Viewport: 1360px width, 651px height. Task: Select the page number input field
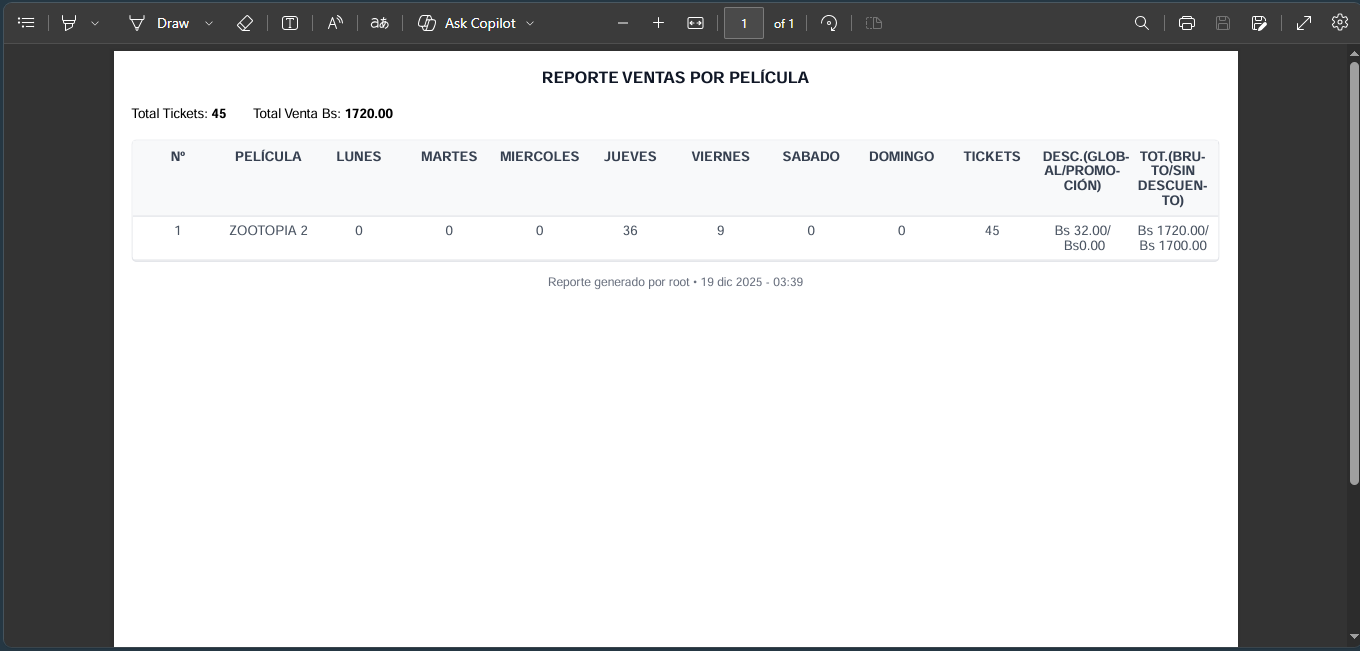tap(743, 22)
